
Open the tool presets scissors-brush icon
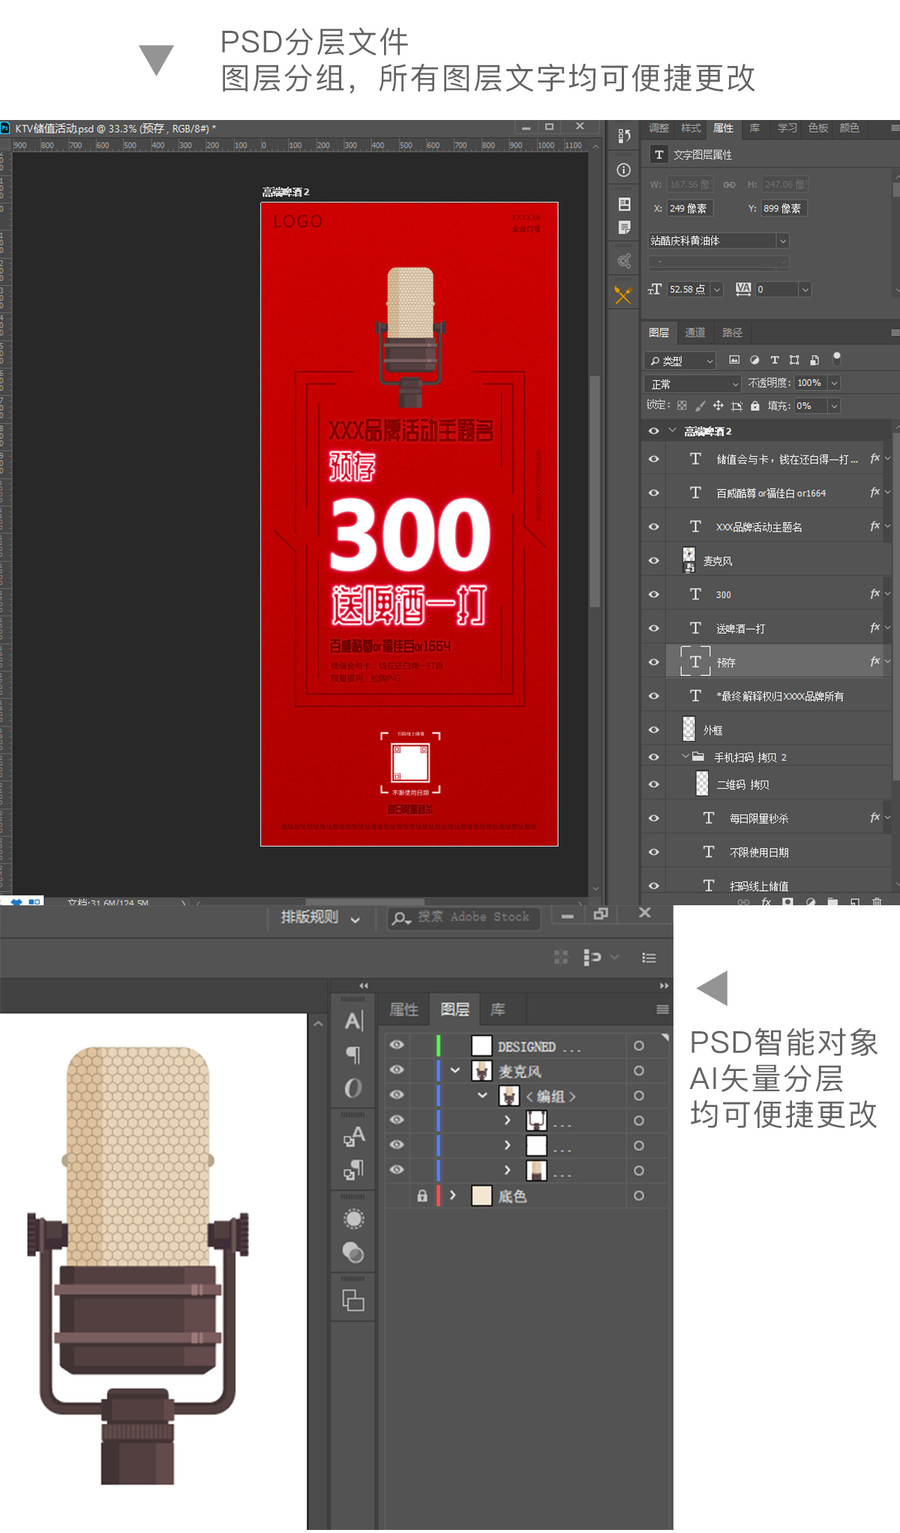coord(623,295)
